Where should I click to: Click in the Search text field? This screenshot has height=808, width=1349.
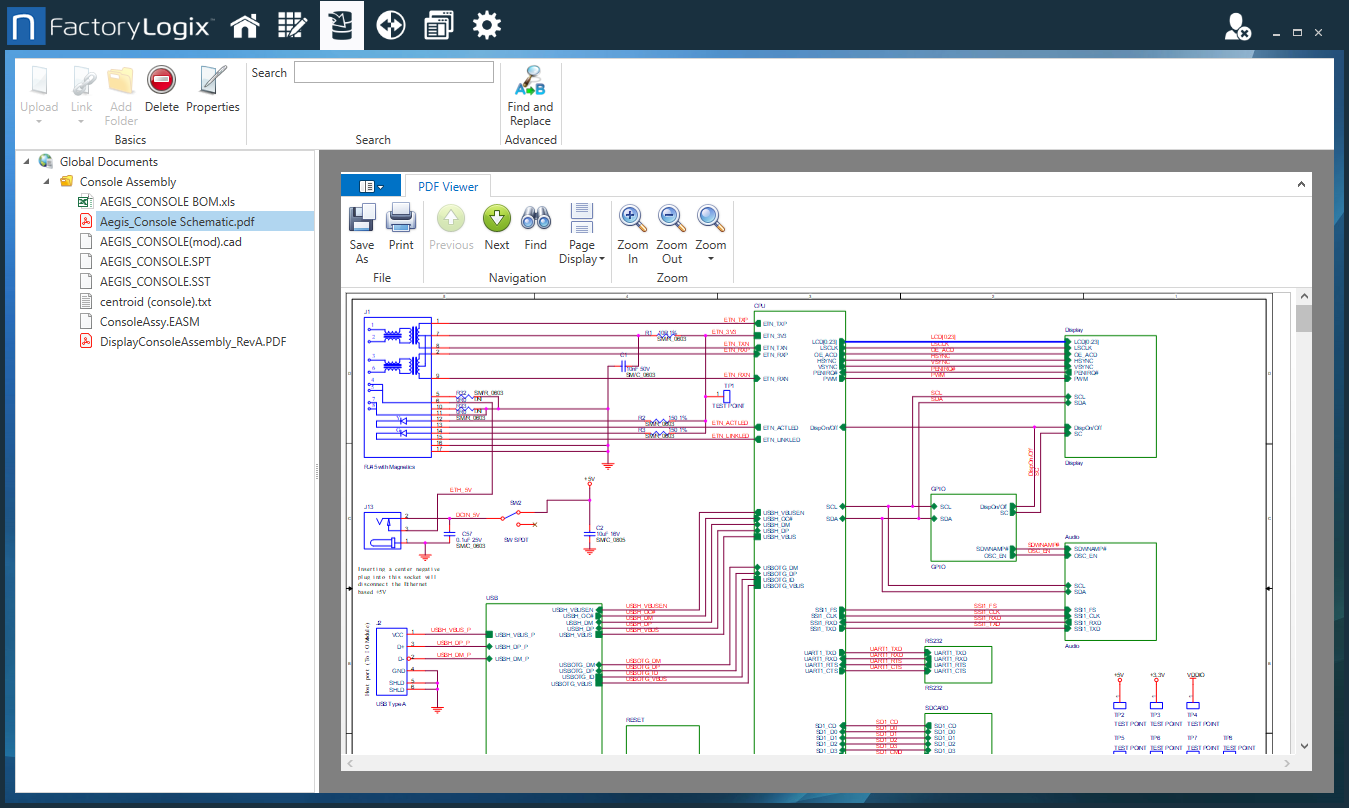393,72
